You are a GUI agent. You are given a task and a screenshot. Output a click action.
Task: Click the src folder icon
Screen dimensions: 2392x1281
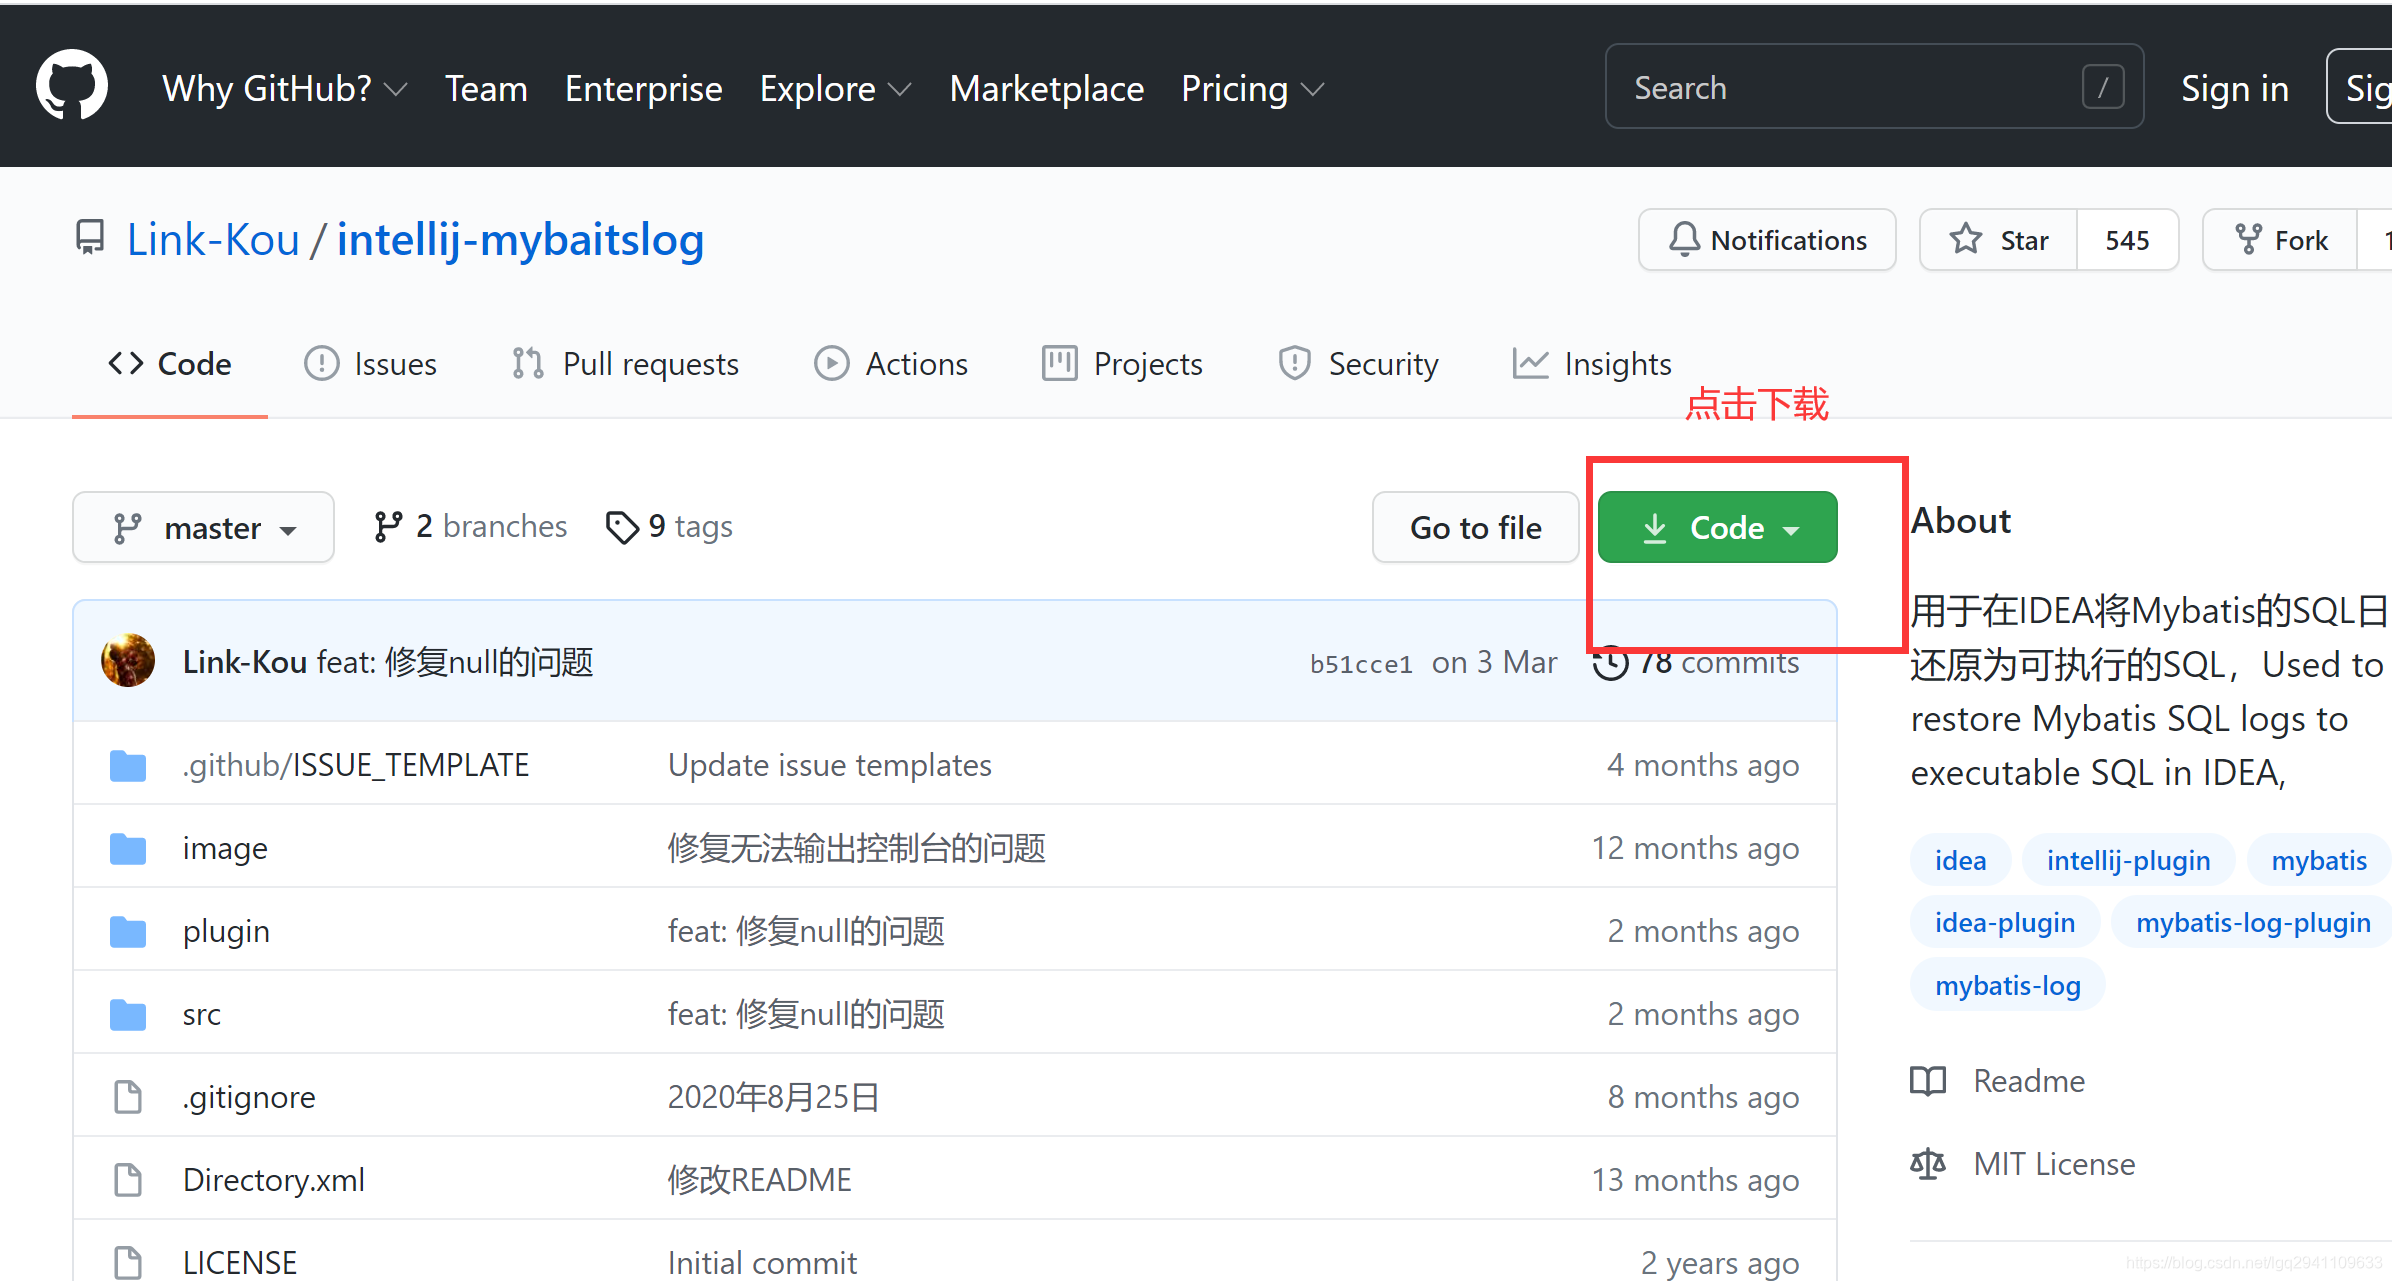[128, 1015]
